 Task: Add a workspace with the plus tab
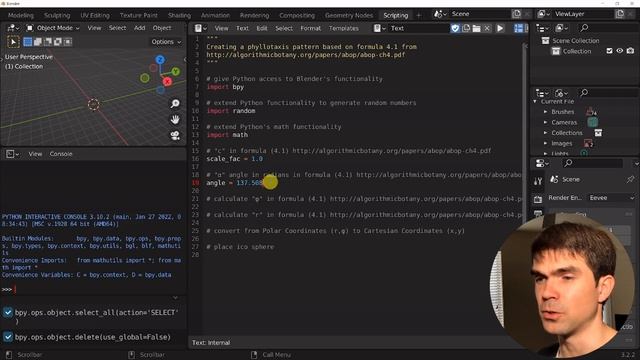point(418,15)
